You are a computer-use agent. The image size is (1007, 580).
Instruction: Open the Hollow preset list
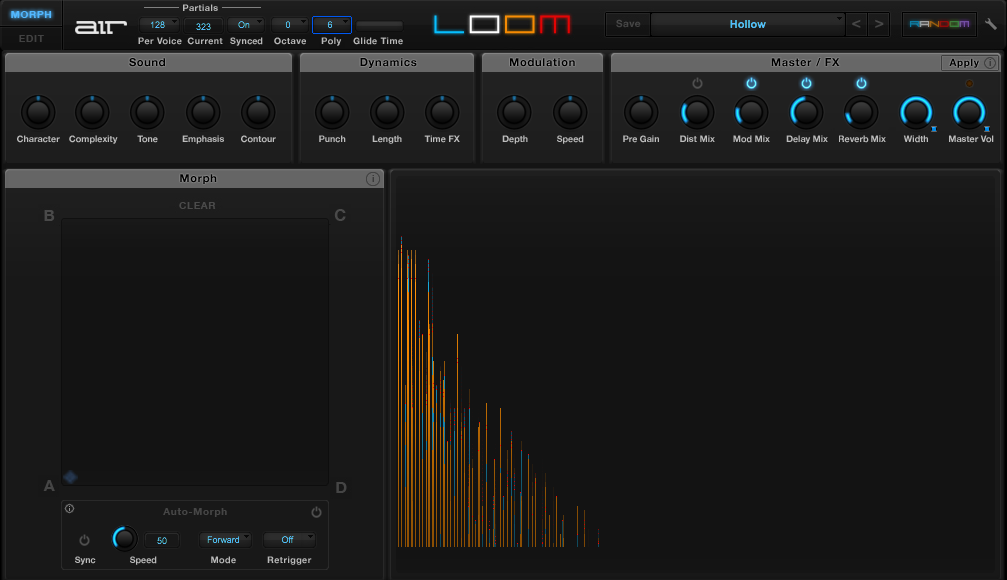pyautogui.click(x=748, y=24)
